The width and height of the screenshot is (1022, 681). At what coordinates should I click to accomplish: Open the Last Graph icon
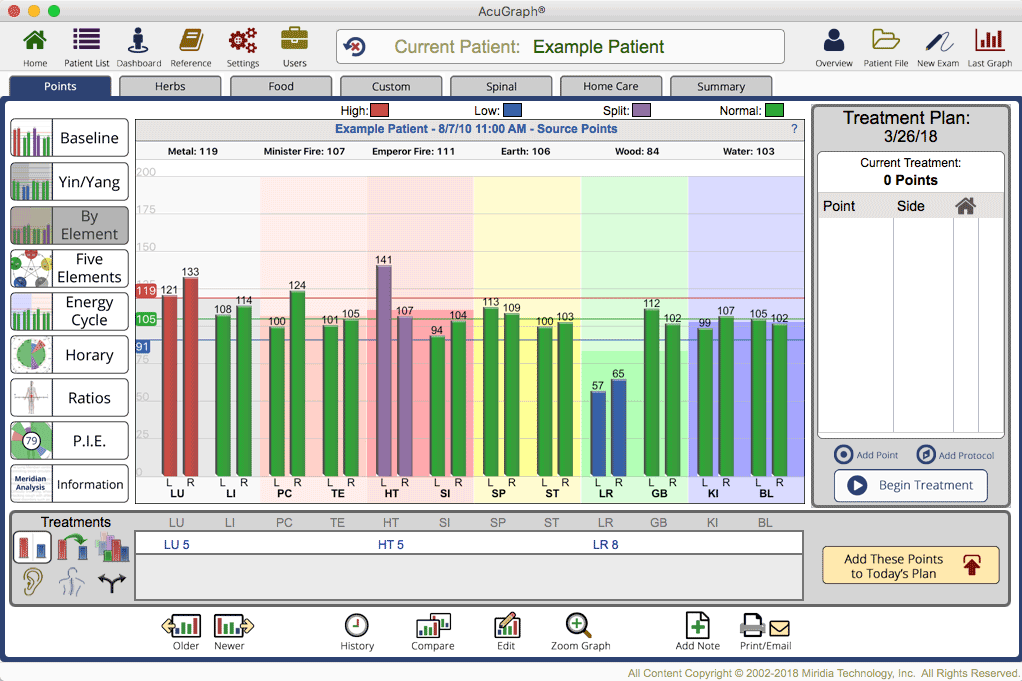pos(989,40)
